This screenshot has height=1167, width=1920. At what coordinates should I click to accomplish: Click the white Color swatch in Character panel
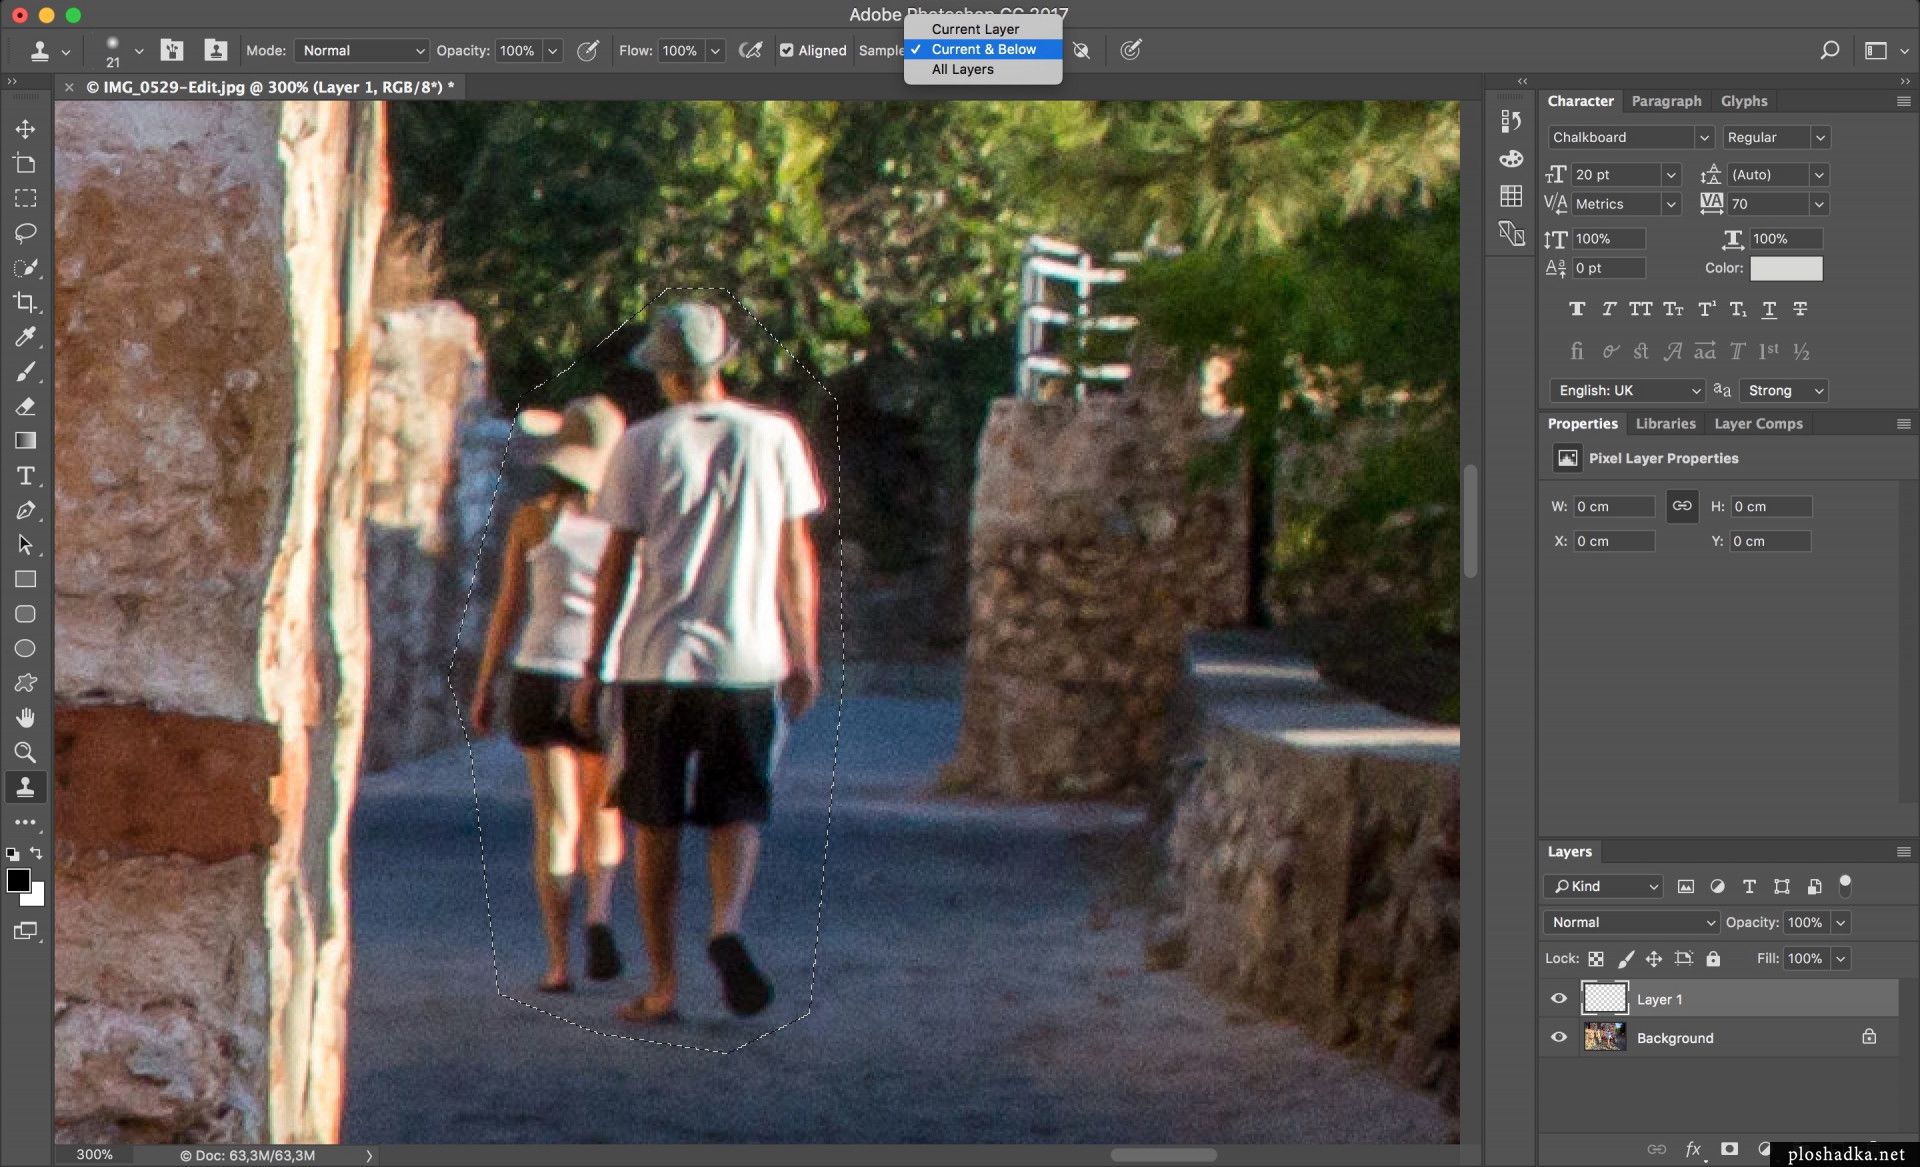pos(1787,267)
